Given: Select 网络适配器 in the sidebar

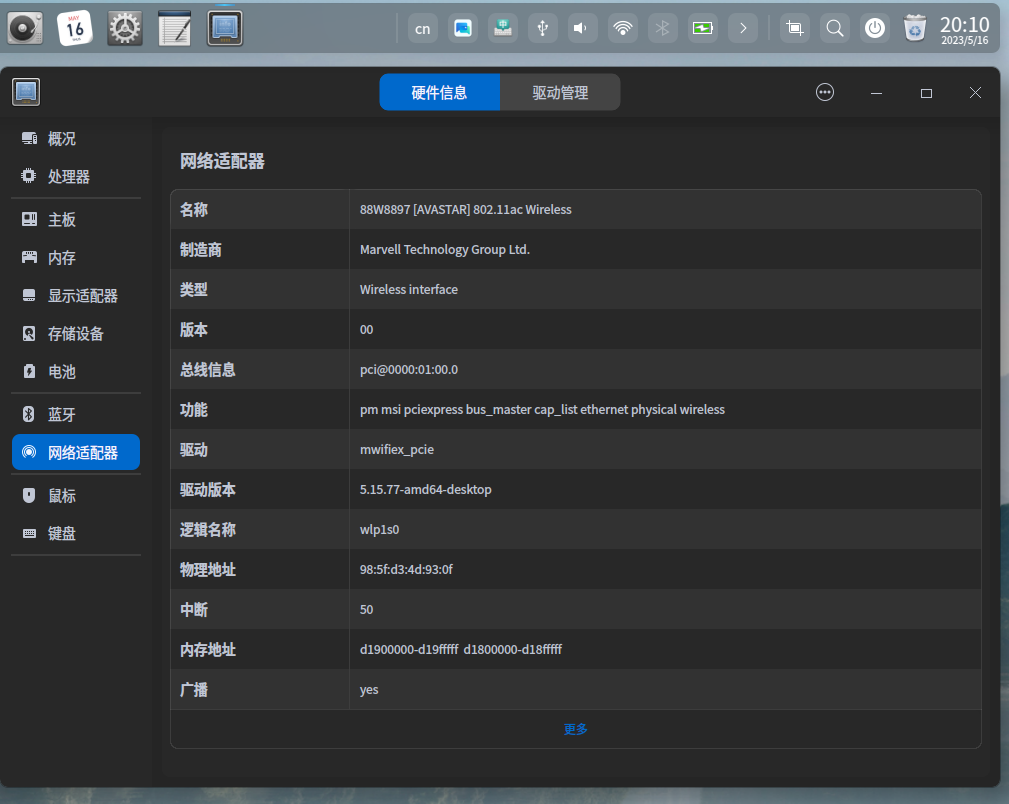Looking at the screenshot, I should (76, 453).
